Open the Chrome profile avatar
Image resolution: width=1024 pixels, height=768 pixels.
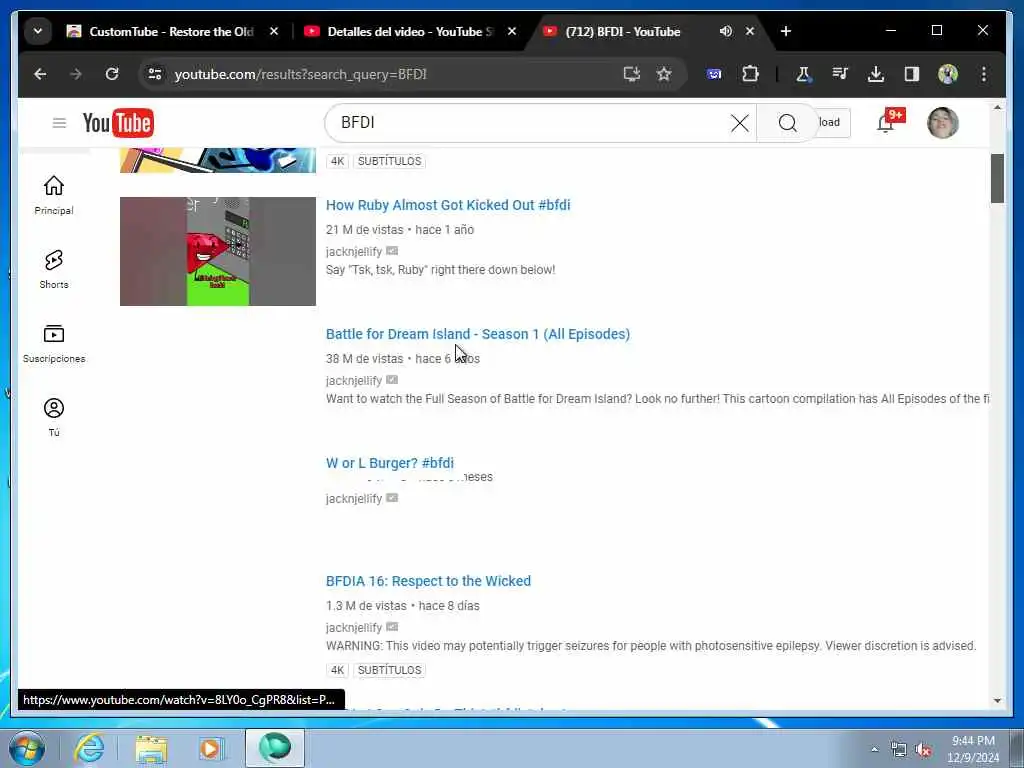(x=948, y=74)
